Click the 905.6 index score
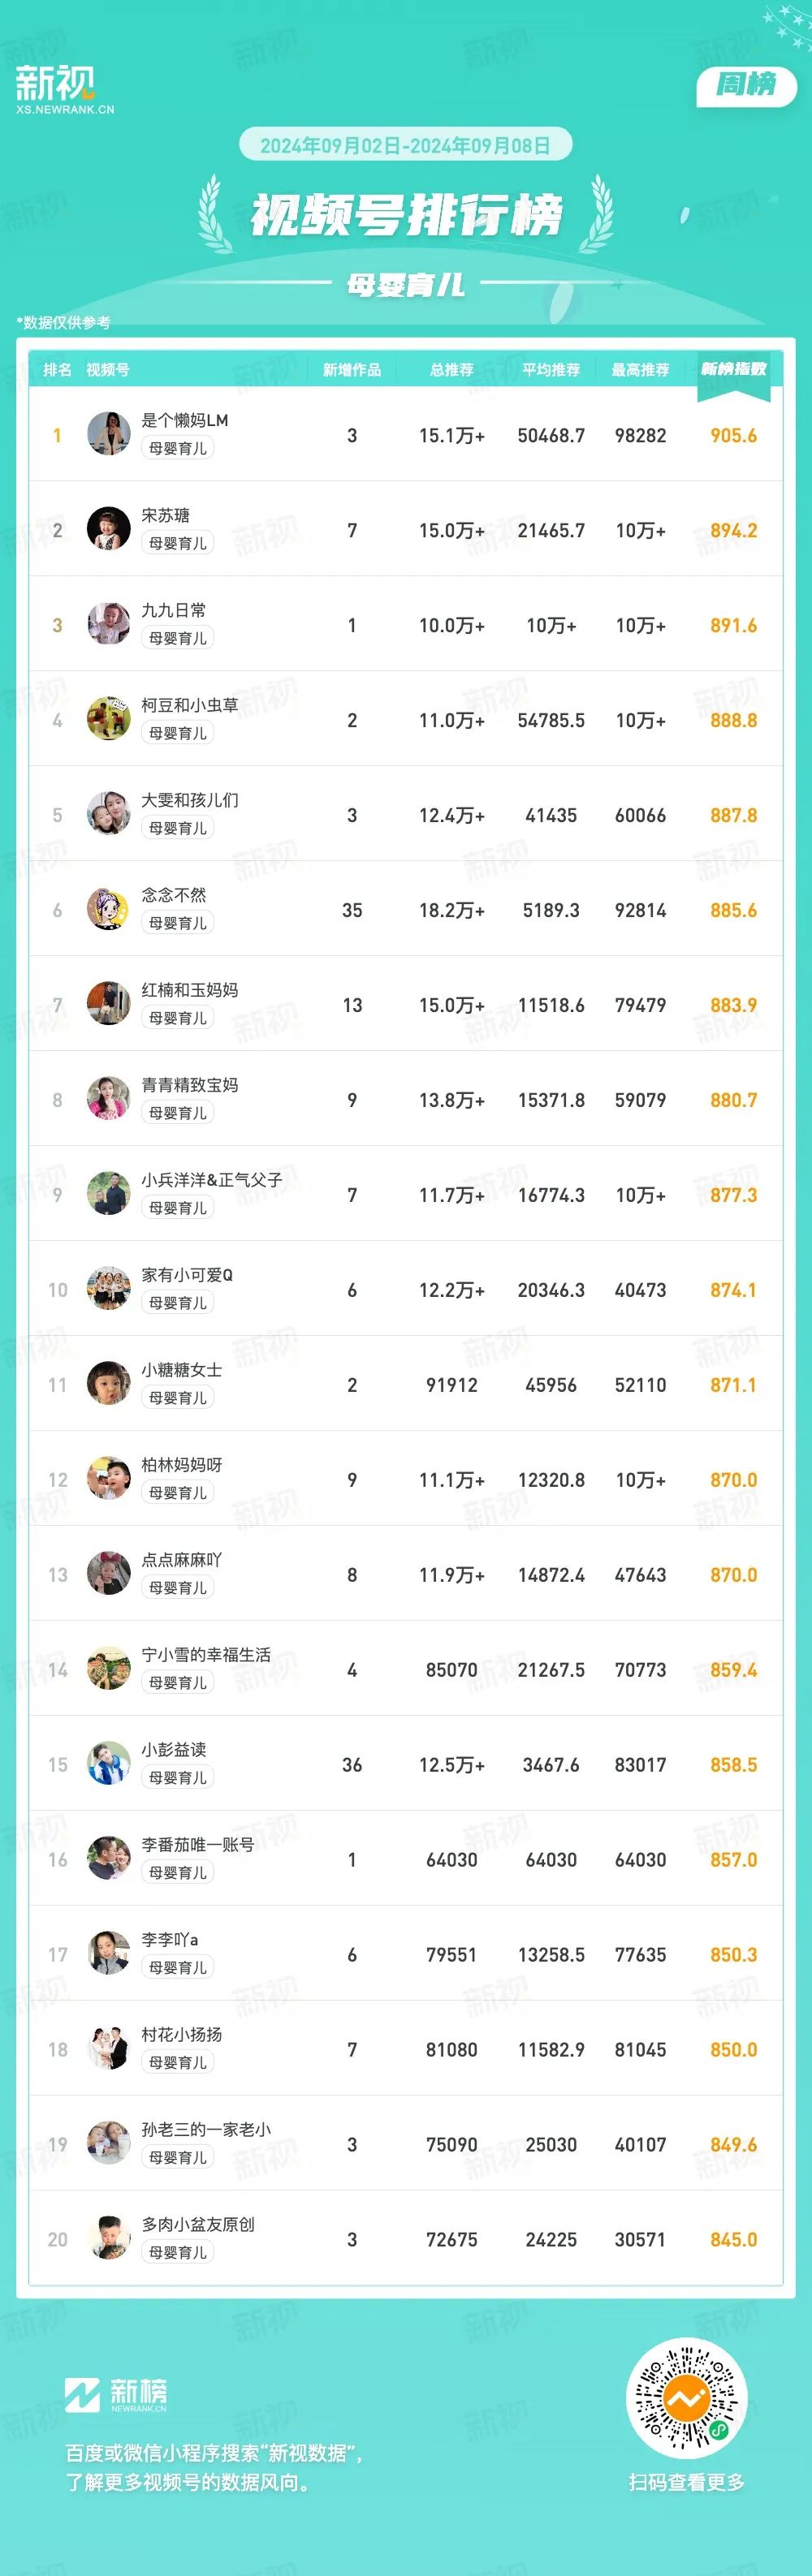 [x=733, y=435]
